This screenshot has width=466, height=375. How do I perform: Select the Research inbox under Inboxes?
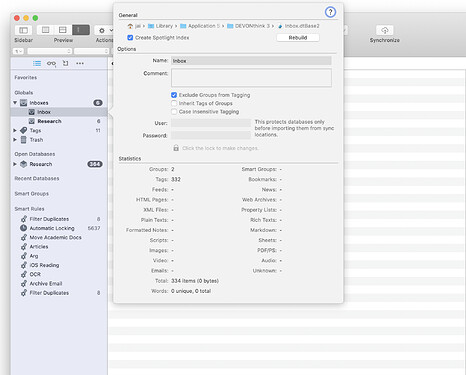coord(59,121)
